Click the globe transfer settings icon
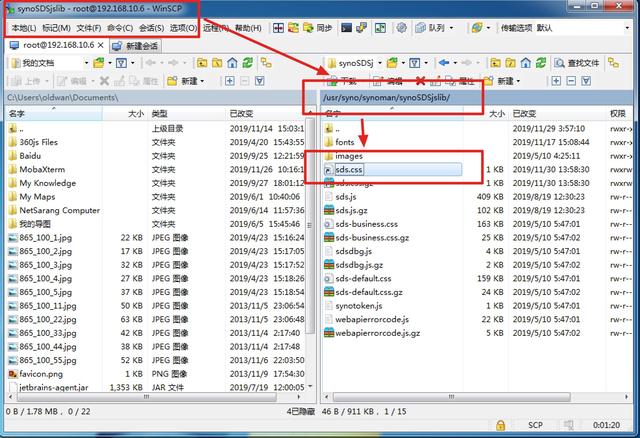This screenshot has width=640, height=438. (x=477, y=28)
